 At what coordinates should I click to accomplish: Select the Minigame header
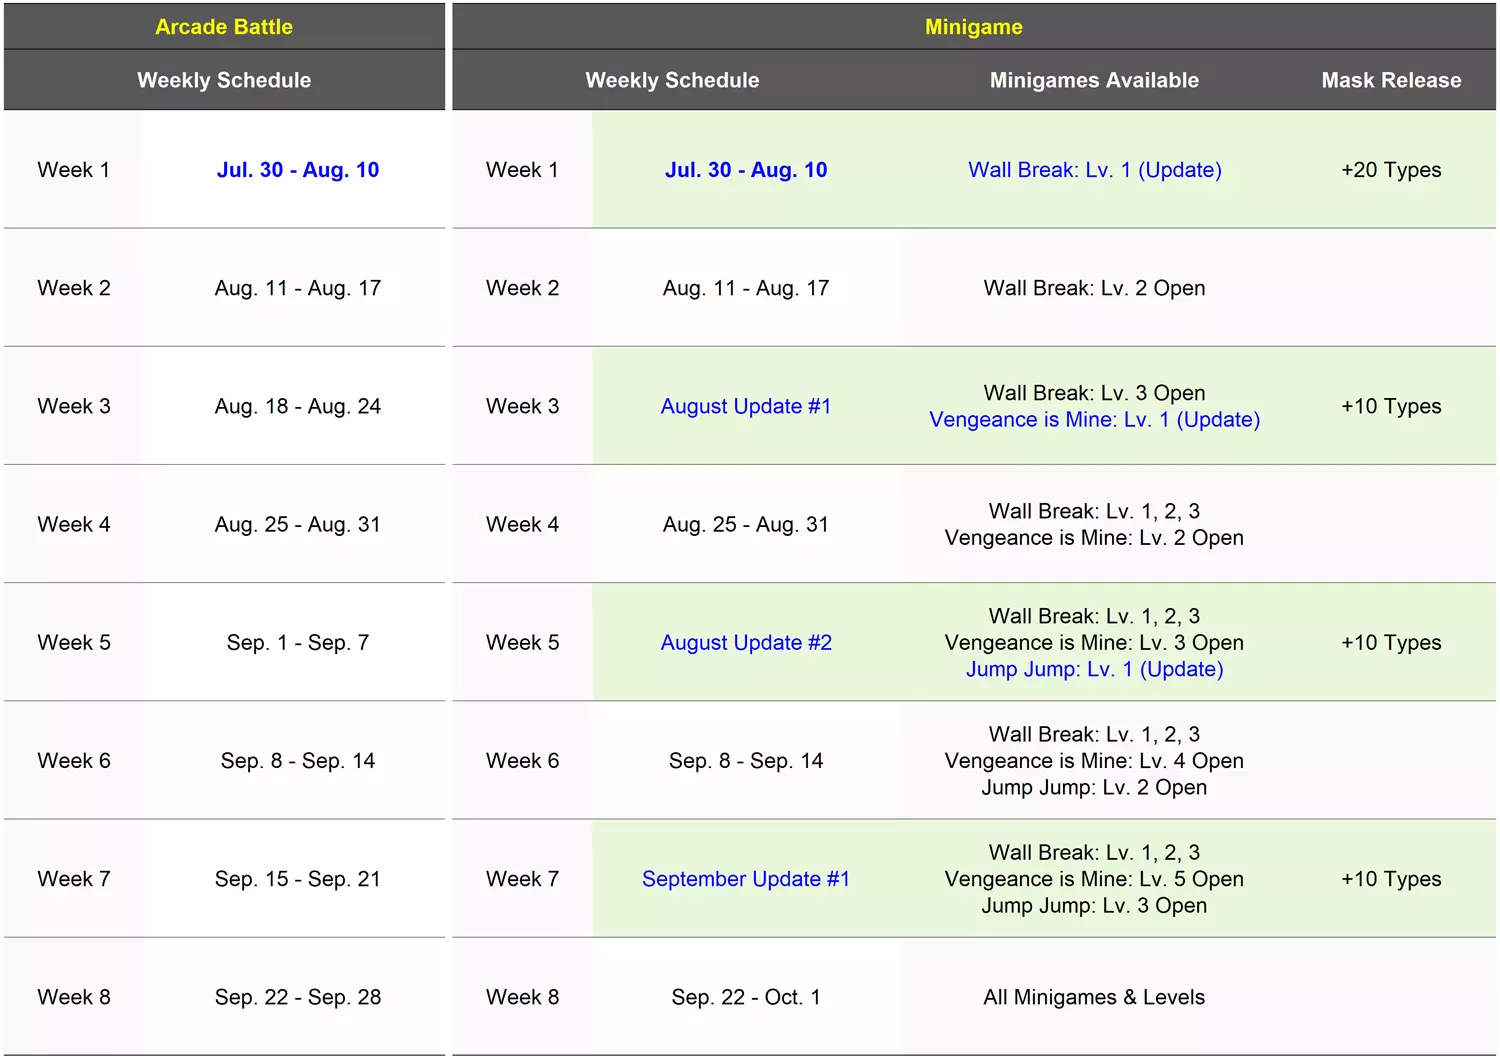point(973,27)
